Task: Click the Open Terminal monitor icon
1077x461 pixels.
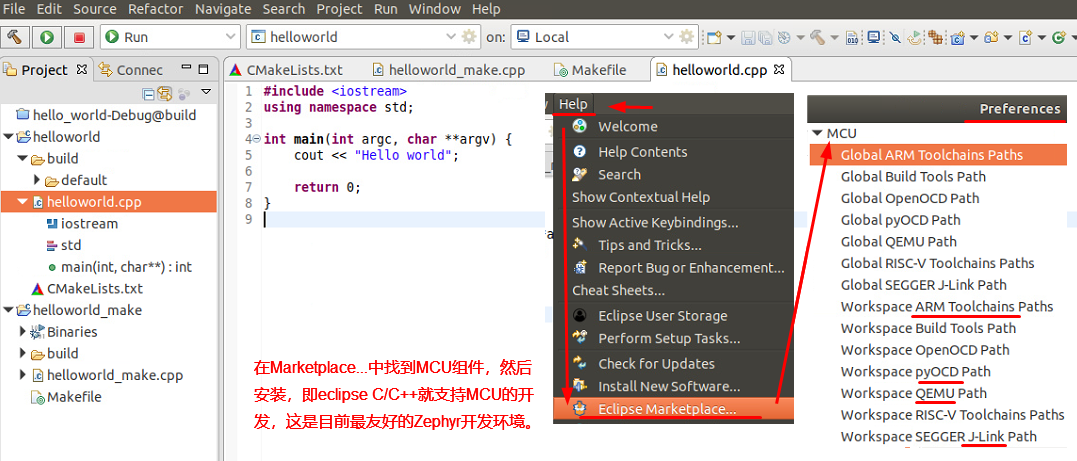Action: [874, 37]
